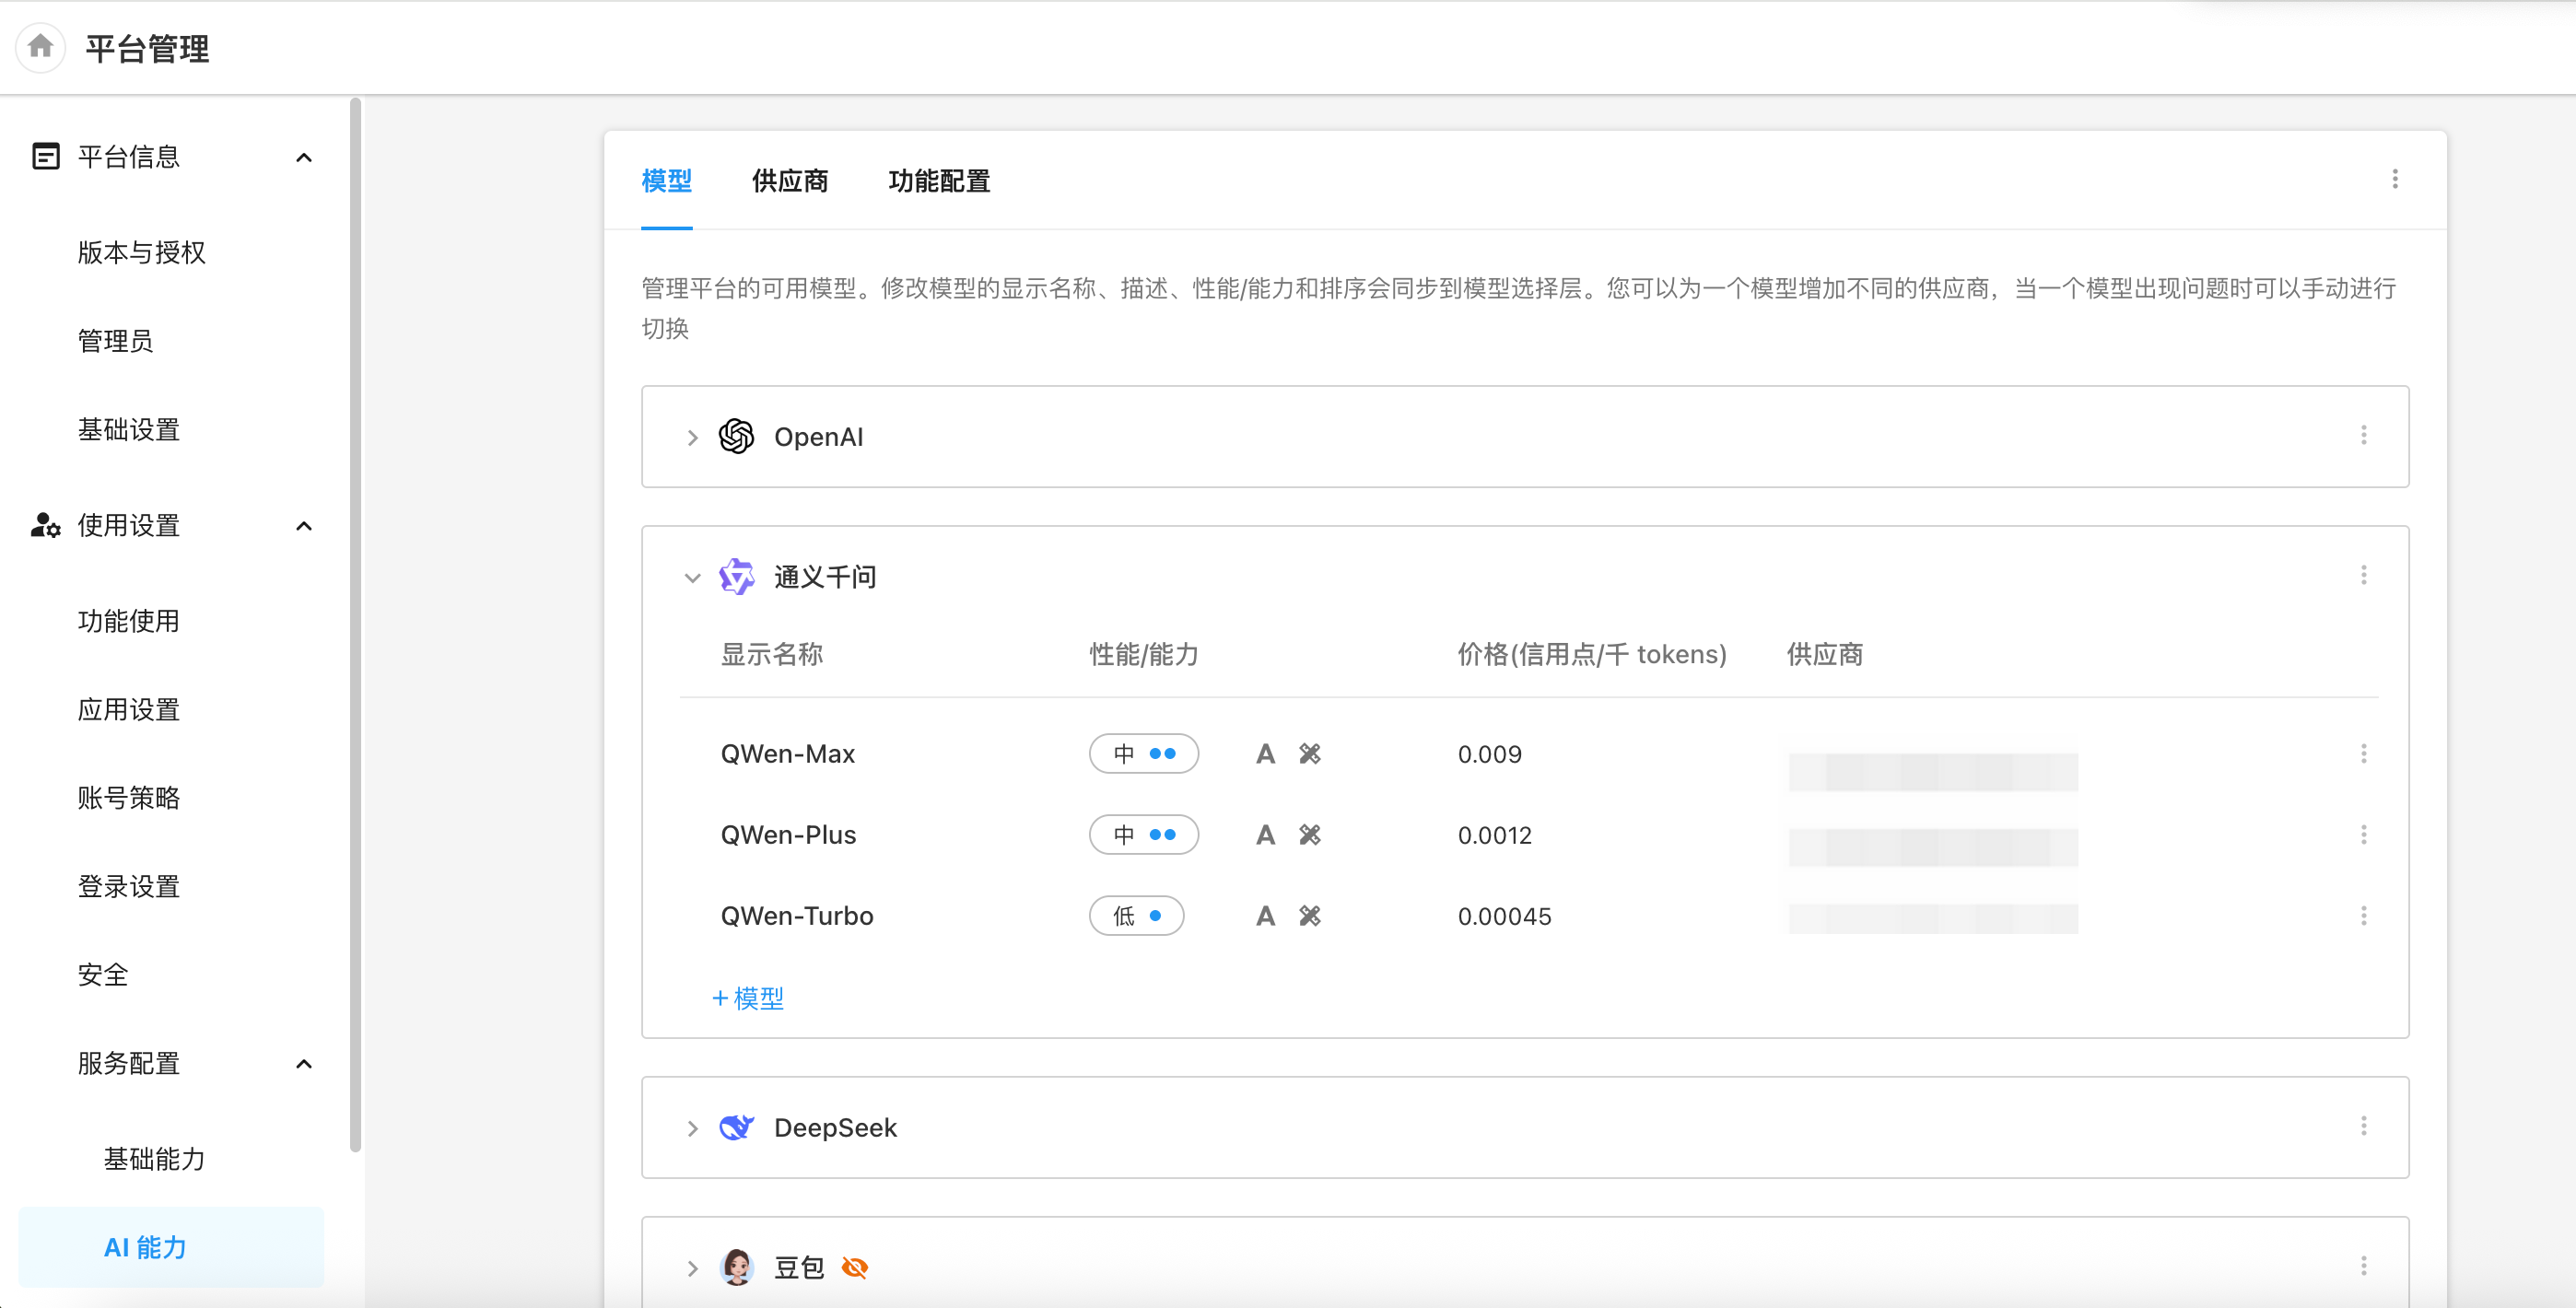Click the home icon in the header
The height and width of the screenshot is (1308, 2576).
pyautogui.click(x=41, y=47)
